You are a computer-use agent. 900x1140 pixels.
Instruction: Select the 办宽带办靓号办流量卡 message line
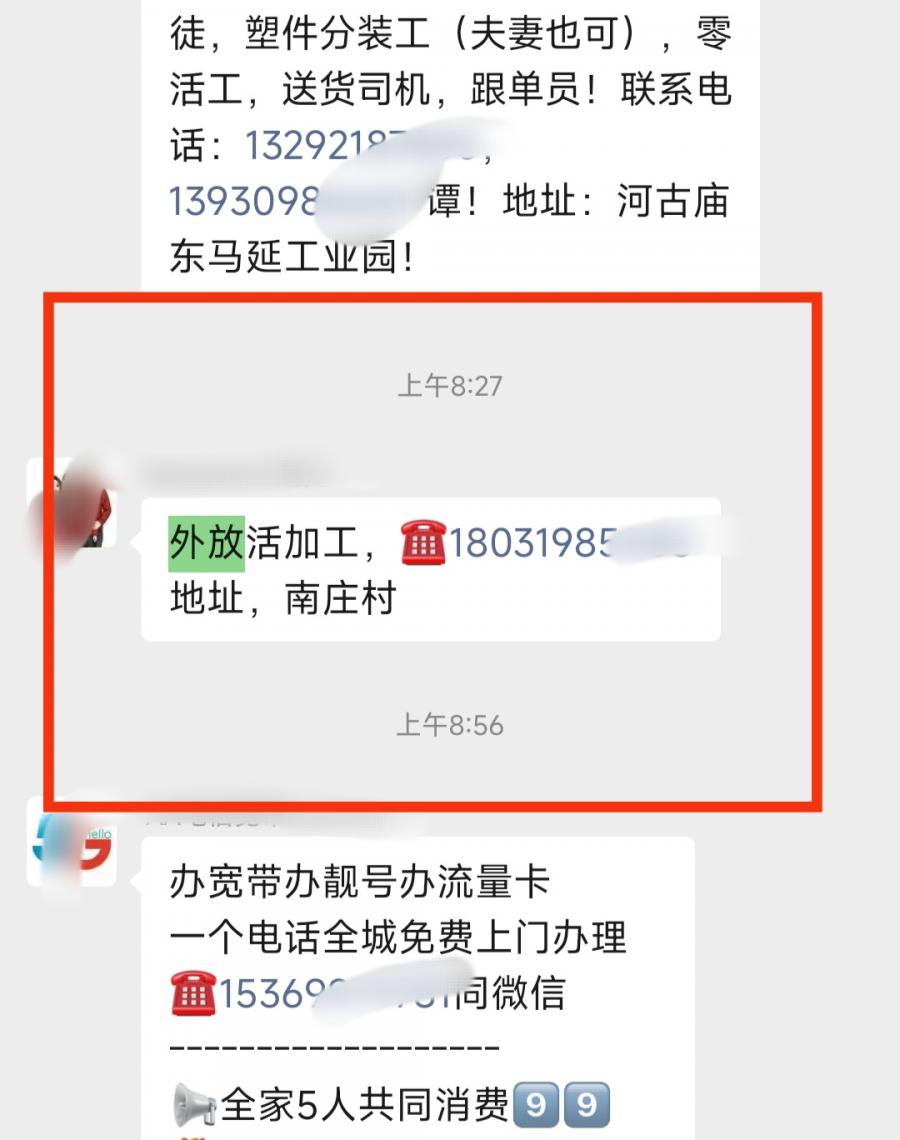(x=360, y=882)
